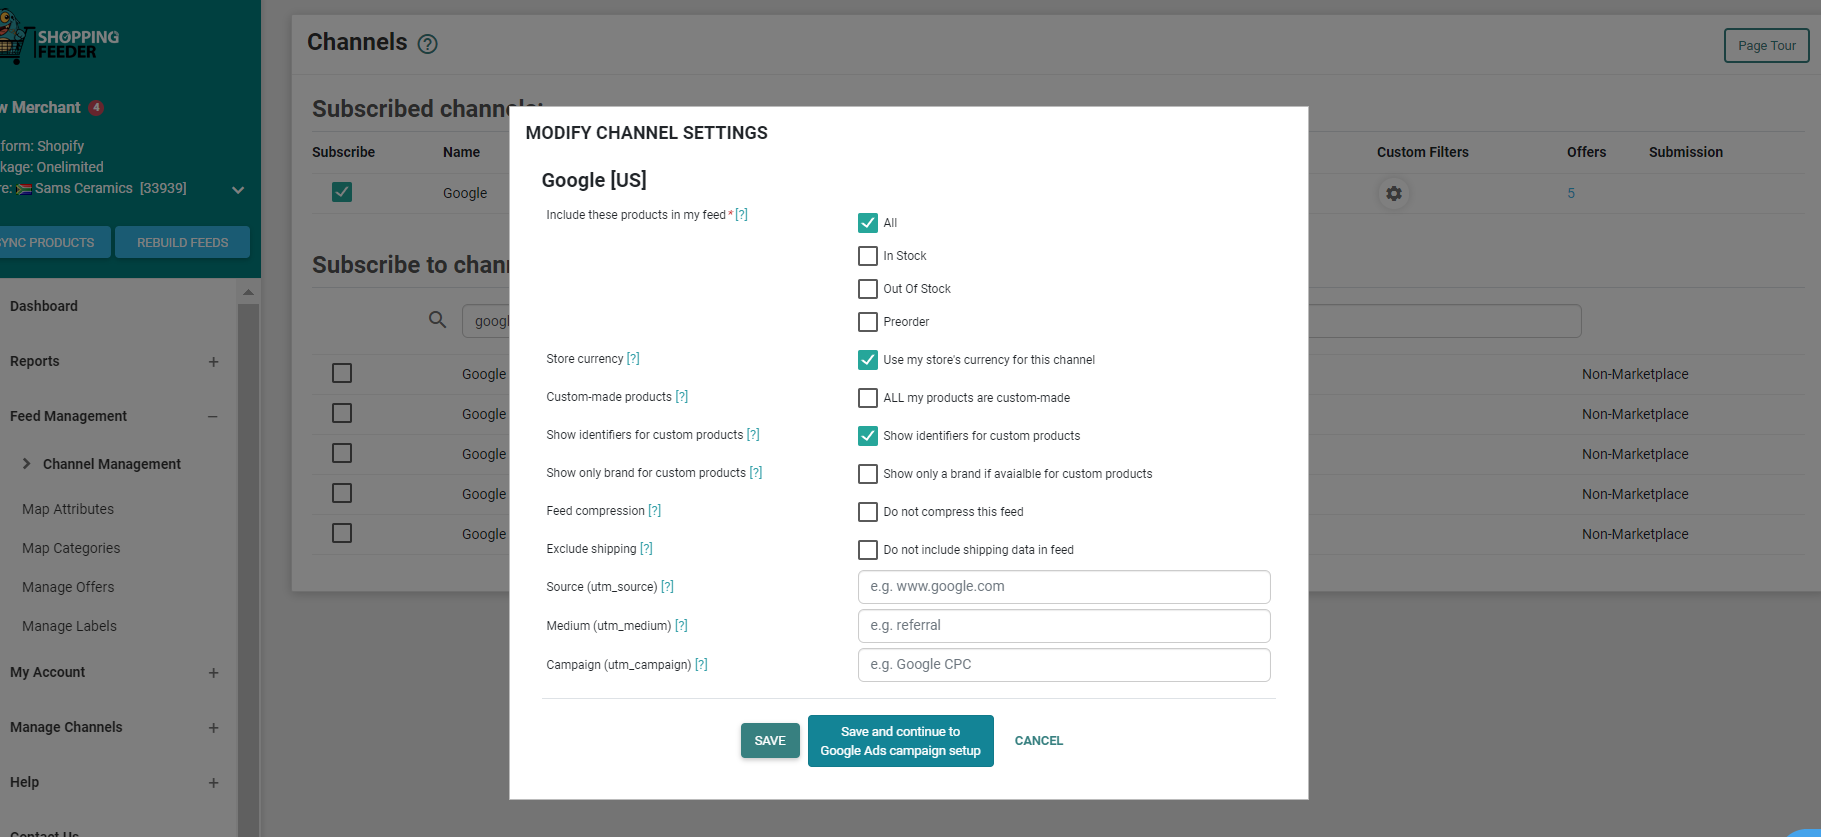The image size is (1821, 837).
Task: Toggle Use my store's currency checkbox
Action: click(868, 360)
